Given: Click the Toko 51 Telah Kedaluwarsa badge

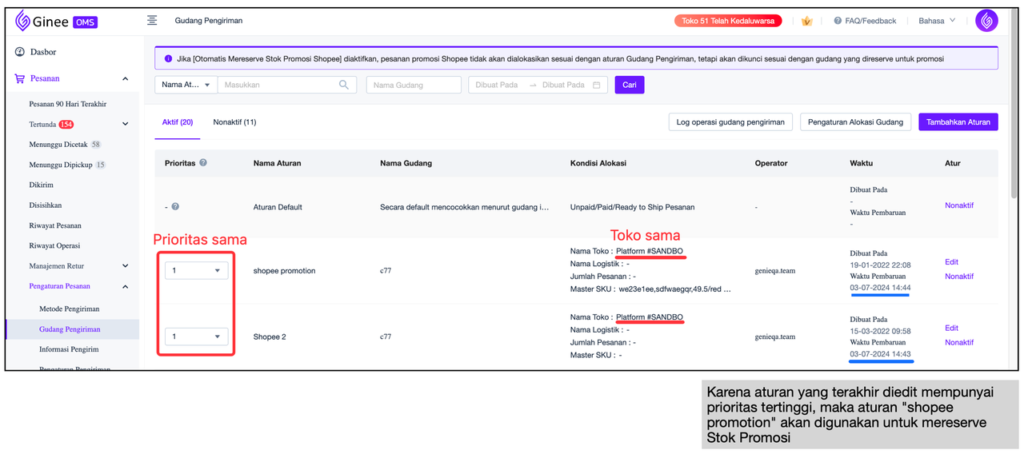Looking at the screenshot, I should click(x=728, y=21).
